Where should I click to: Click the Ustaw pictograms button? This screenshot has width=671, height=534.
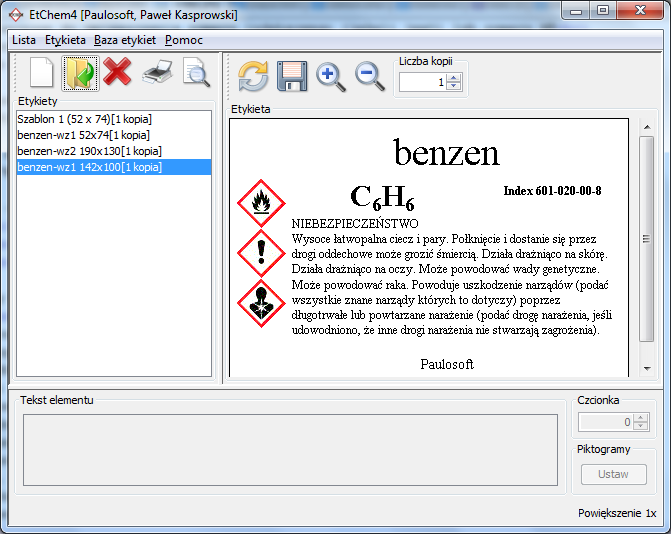613,474
